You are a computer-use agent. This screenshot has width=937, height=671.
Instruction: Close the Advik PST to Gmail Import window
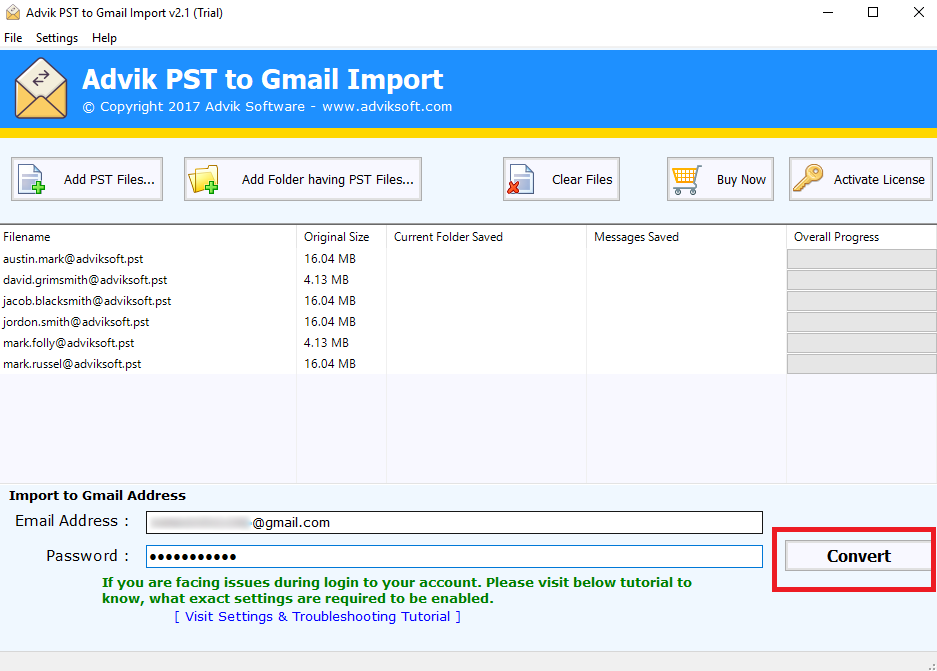[x=918, y=12]
